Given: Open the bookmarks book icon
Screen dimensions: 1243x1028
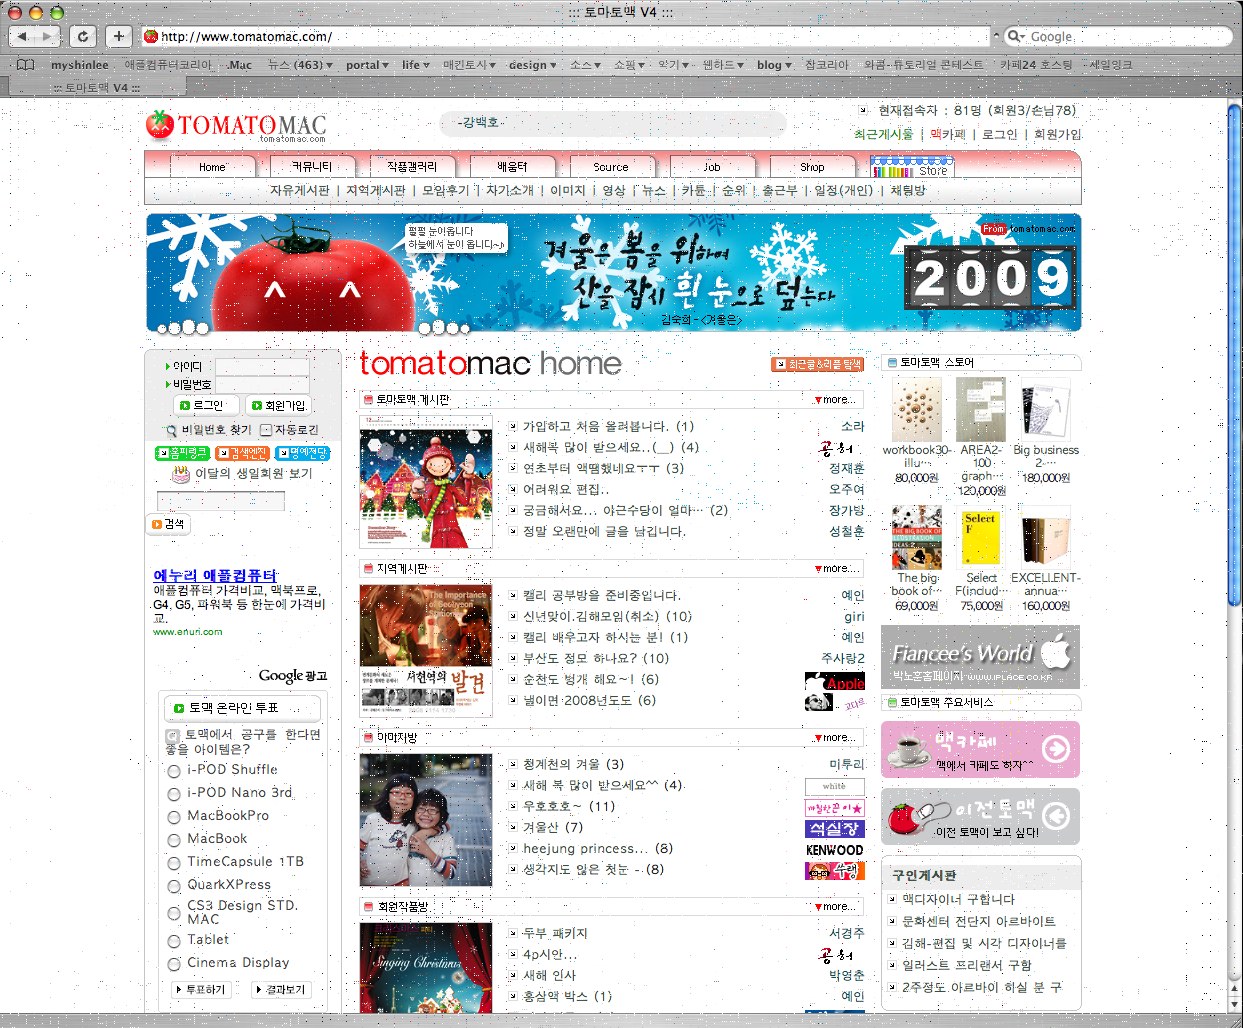Looking at the screenshot, I should point(26,65).
